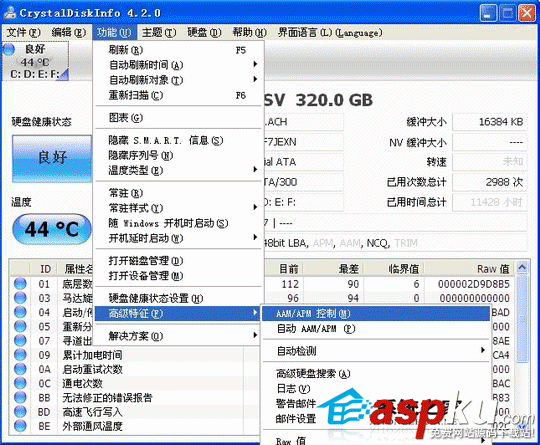Expand the 自动刷新对象(T) submenu
Viewport: 540px width, 445px height.
pyautogui.click(x=178, y=80)
